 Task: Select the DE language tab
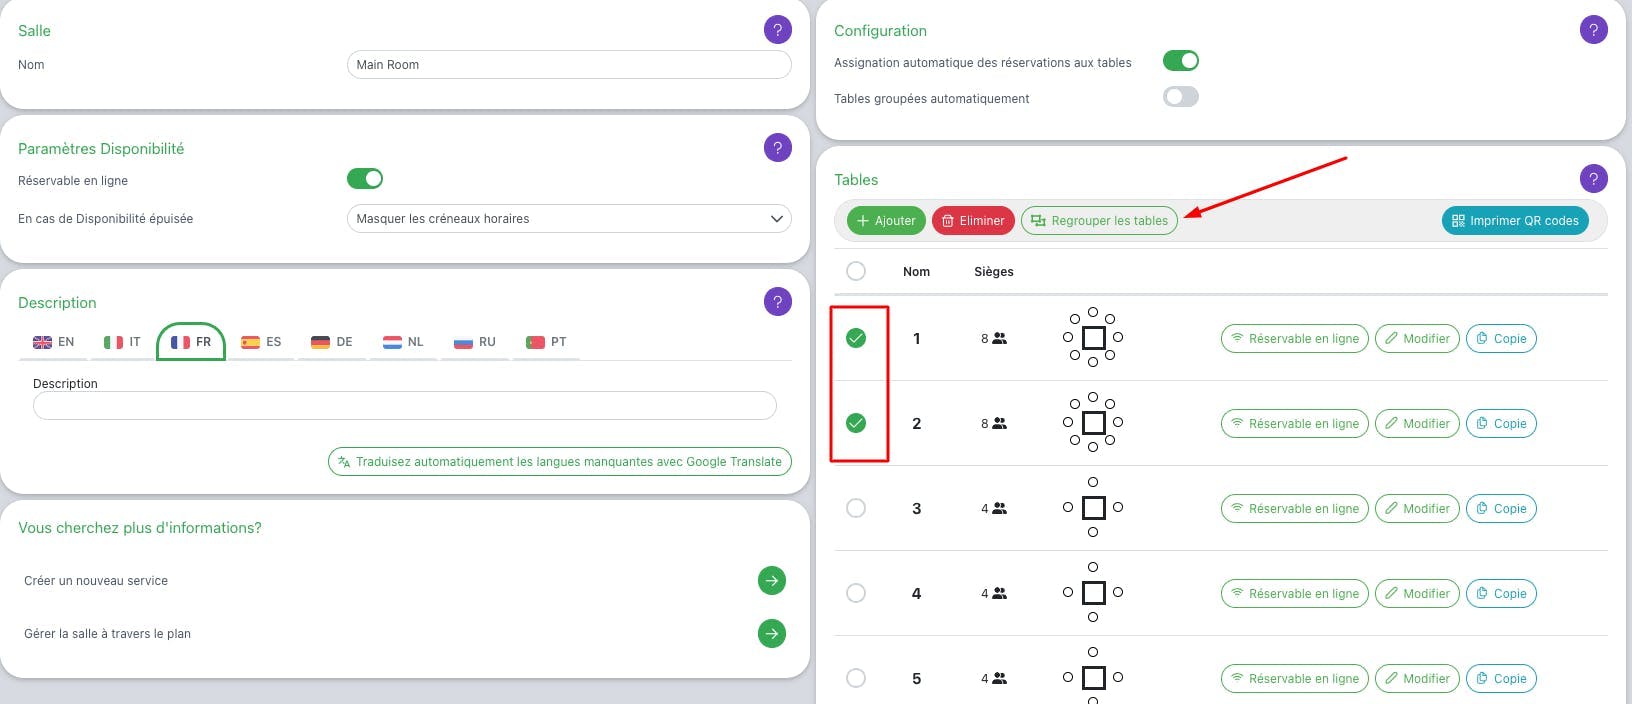point(332,342)
